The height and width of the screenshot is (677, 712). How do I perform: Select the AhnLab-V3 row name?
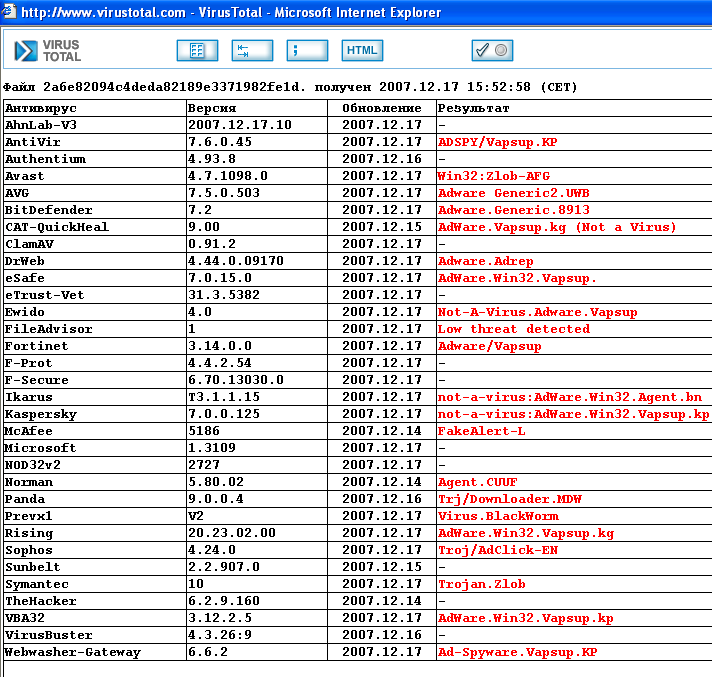pyautogui.click(x=40, y=125)
